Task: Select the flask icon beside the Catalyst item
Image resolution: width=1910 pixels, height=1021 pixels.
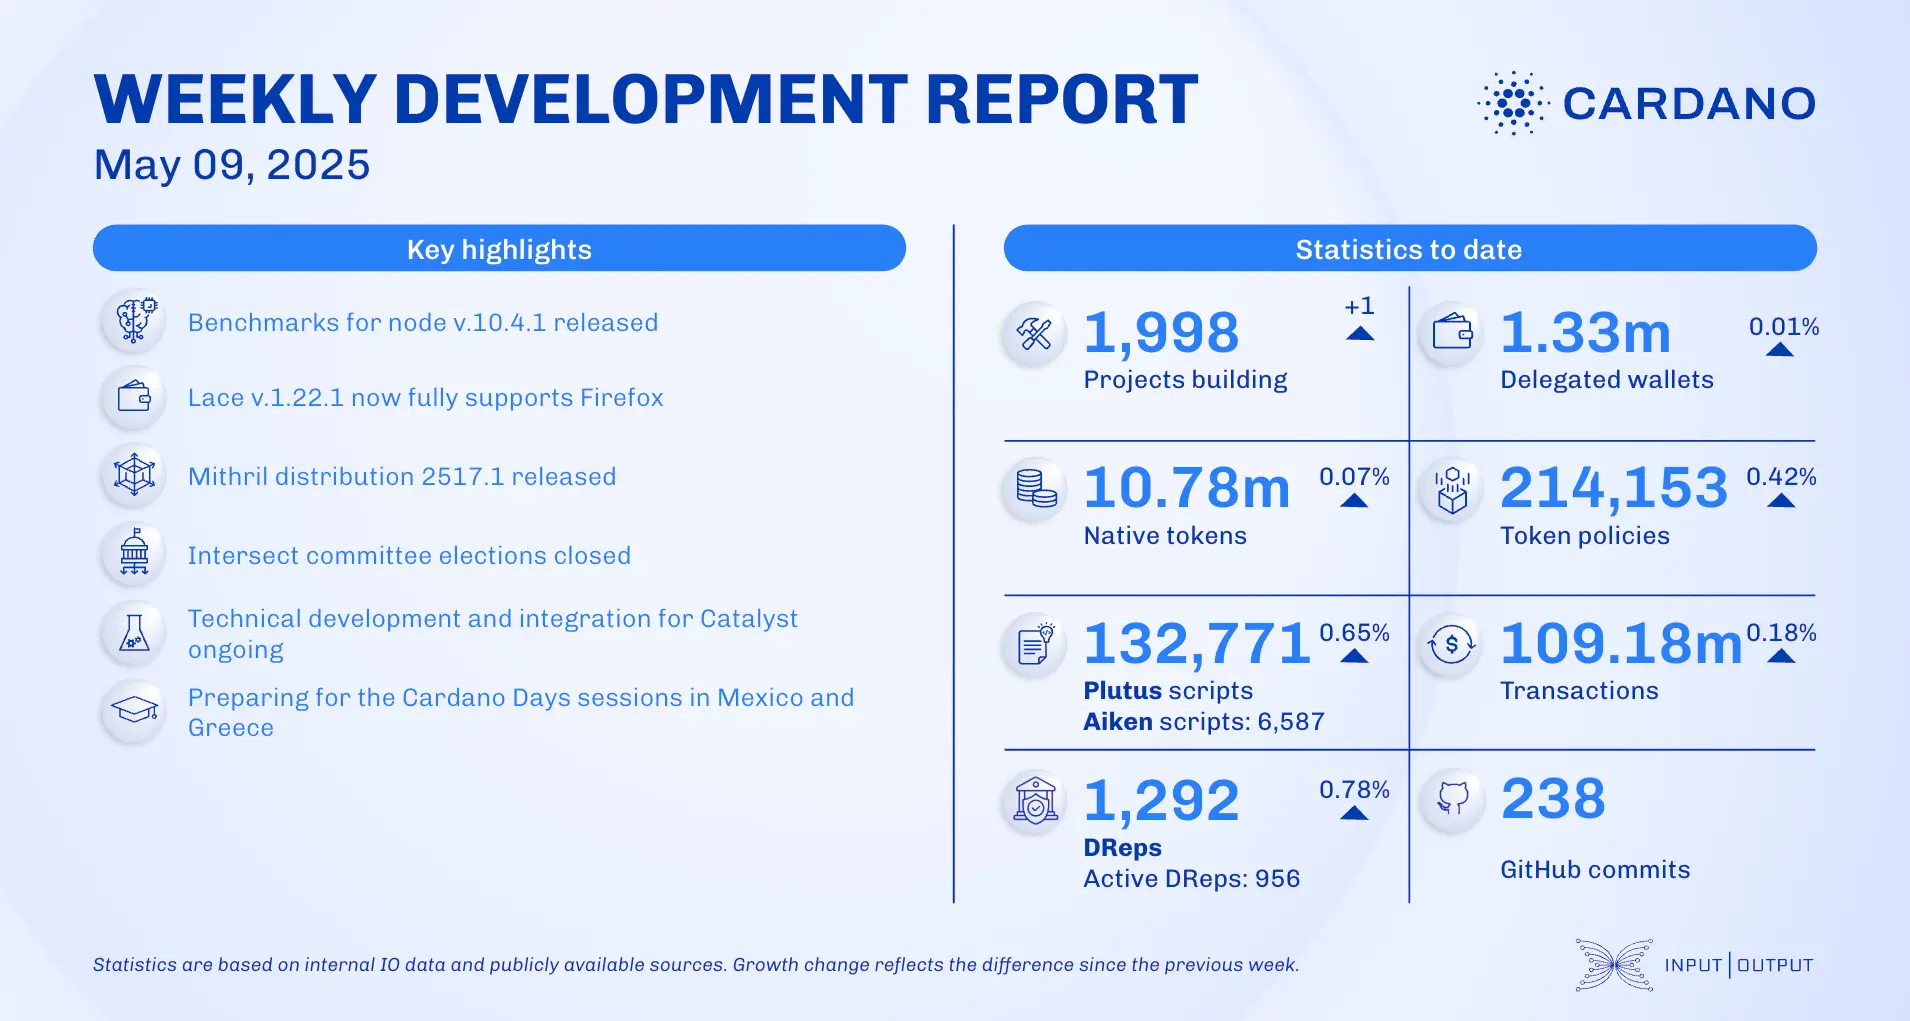Action: pyautogui.click(x=133, y=633)
